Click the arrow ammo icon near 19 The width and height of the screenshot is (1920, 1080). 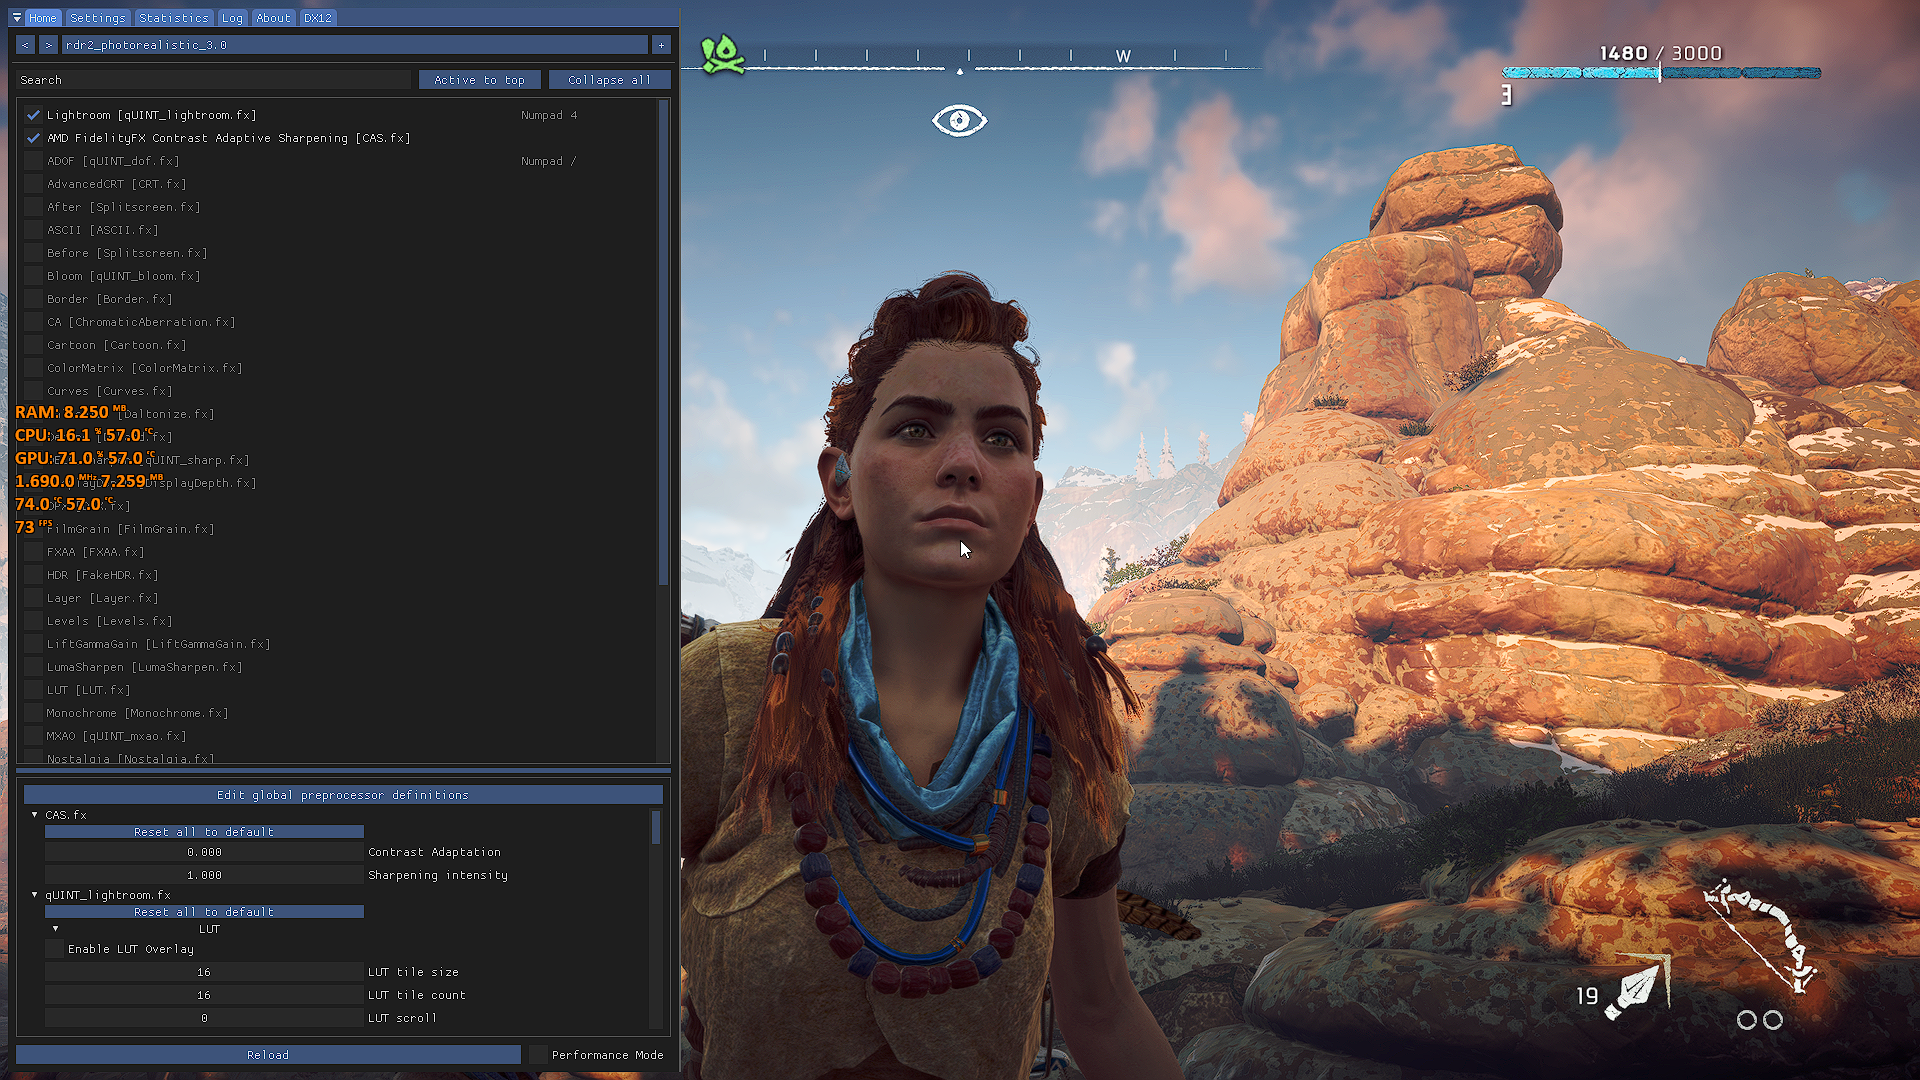click(1634, 990)
